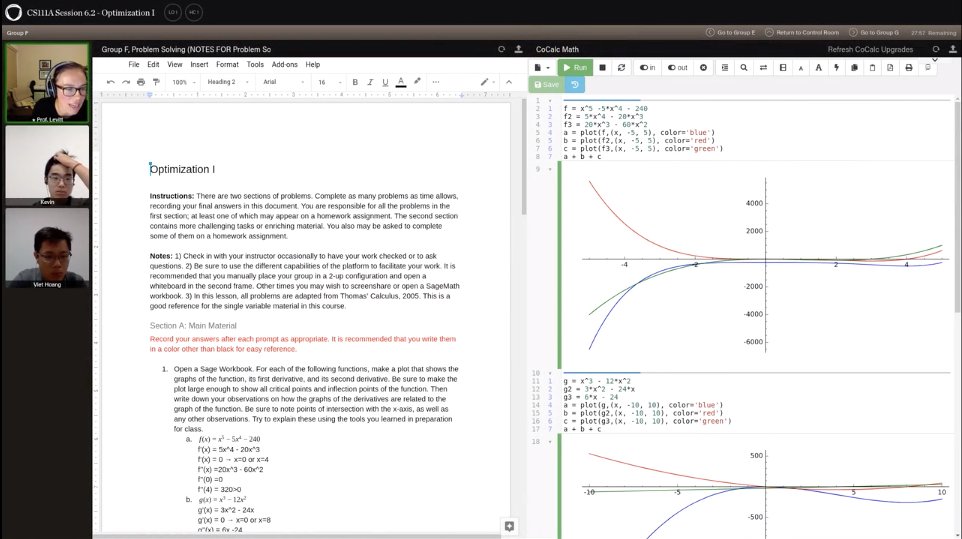Save the CoCalc worksheet
The height and width of the screenshot is (539, 962).
point(546,85)
